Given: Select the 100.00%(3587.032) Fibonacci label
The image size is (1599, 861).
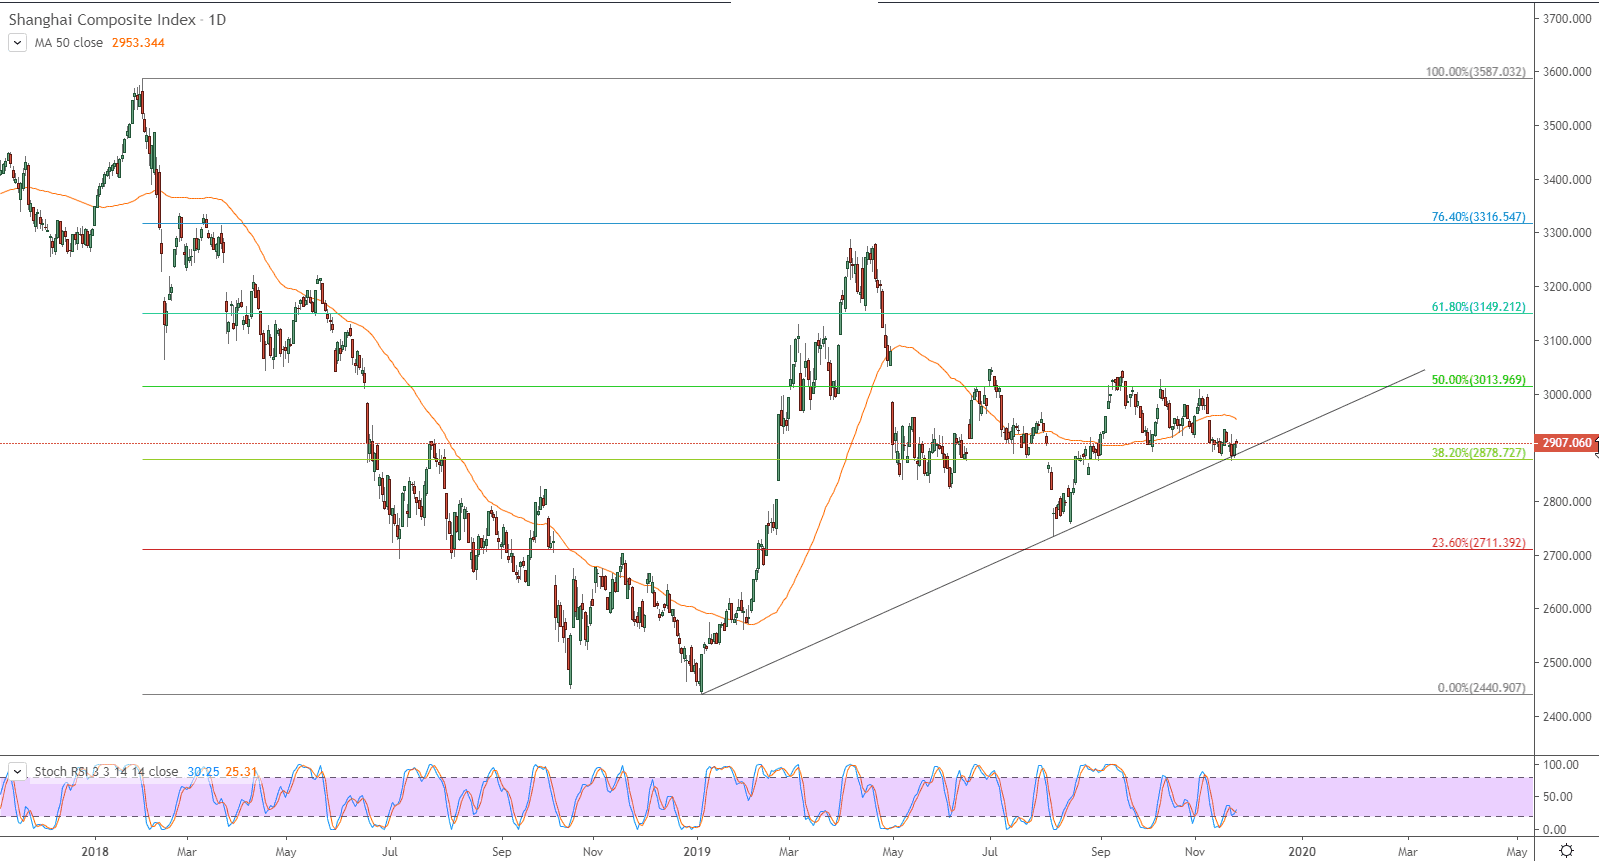Looking at the screenshot, I should pos(1476,72).
